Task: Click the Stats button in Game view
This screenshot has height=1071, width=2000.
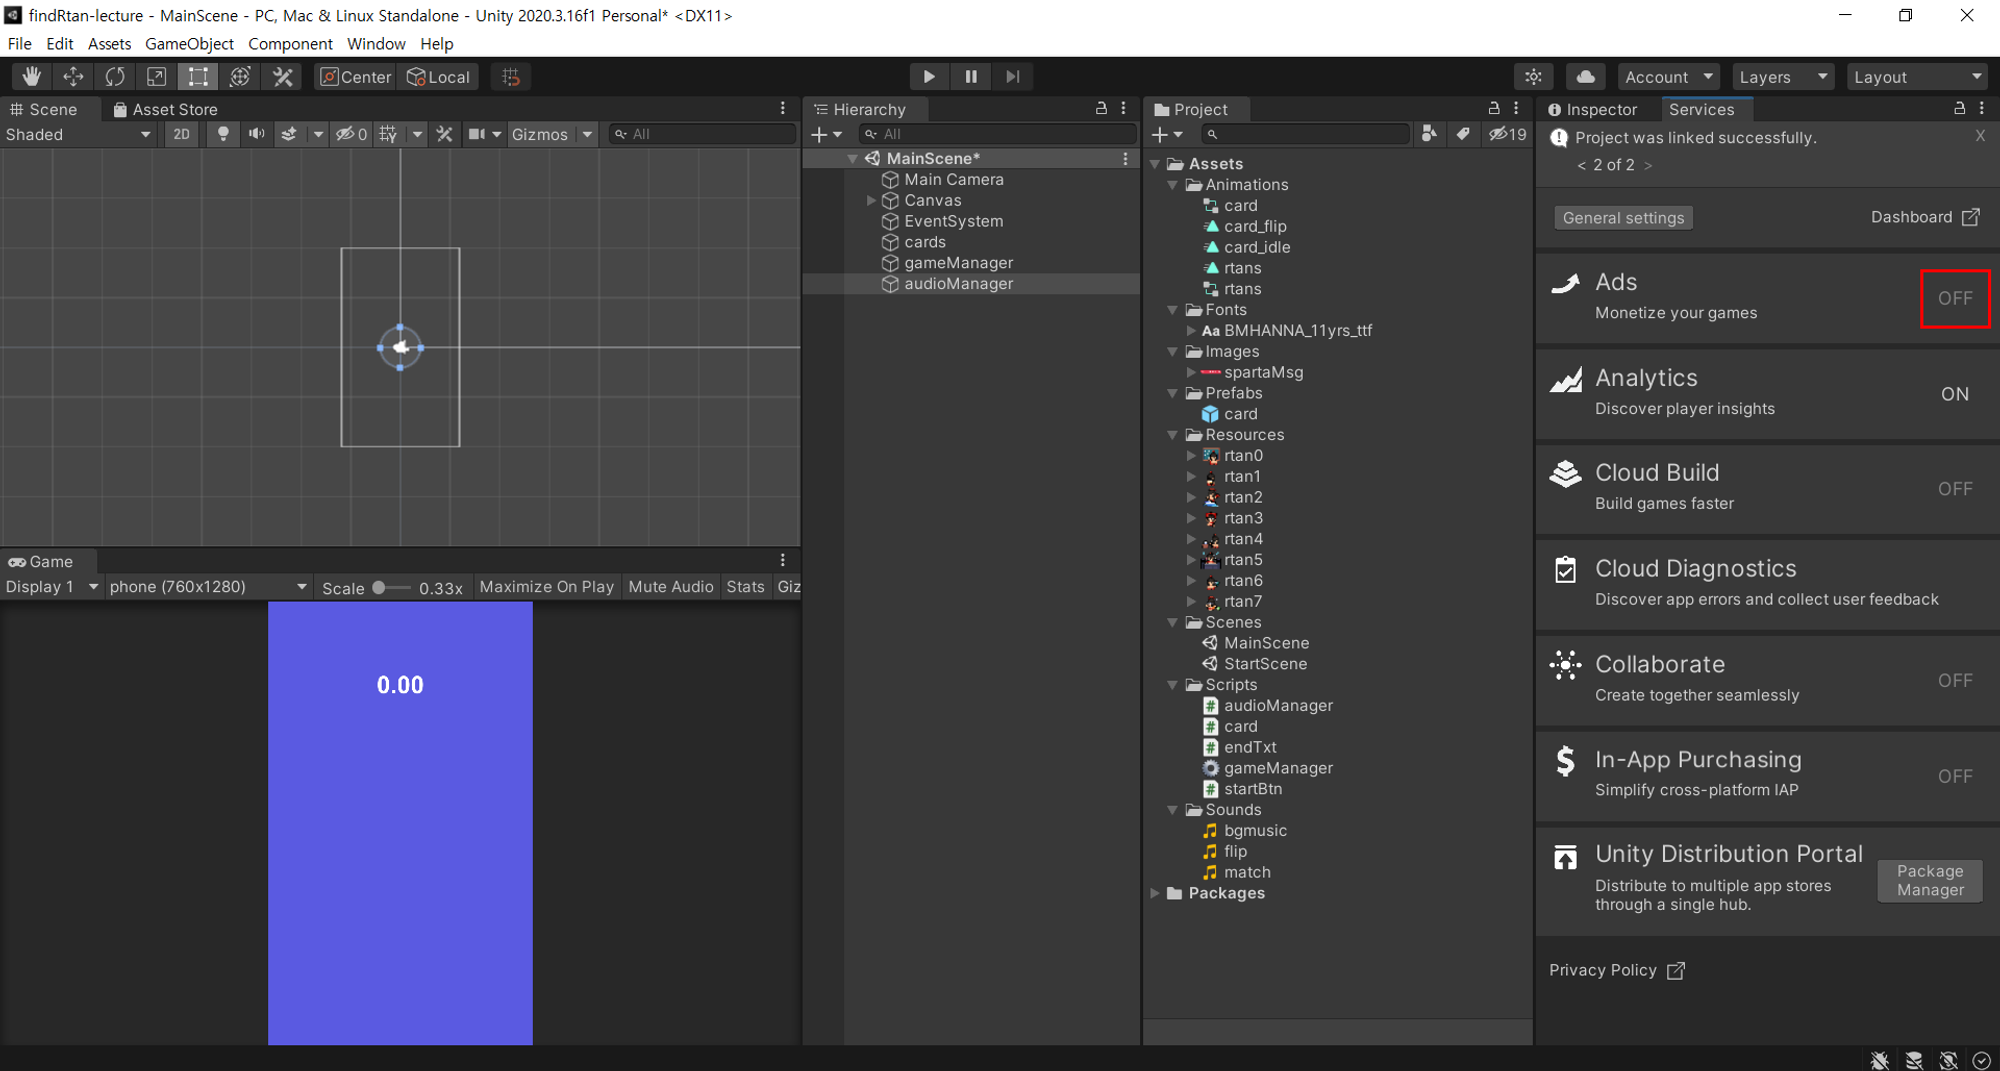Action: [x=745, y=587]
